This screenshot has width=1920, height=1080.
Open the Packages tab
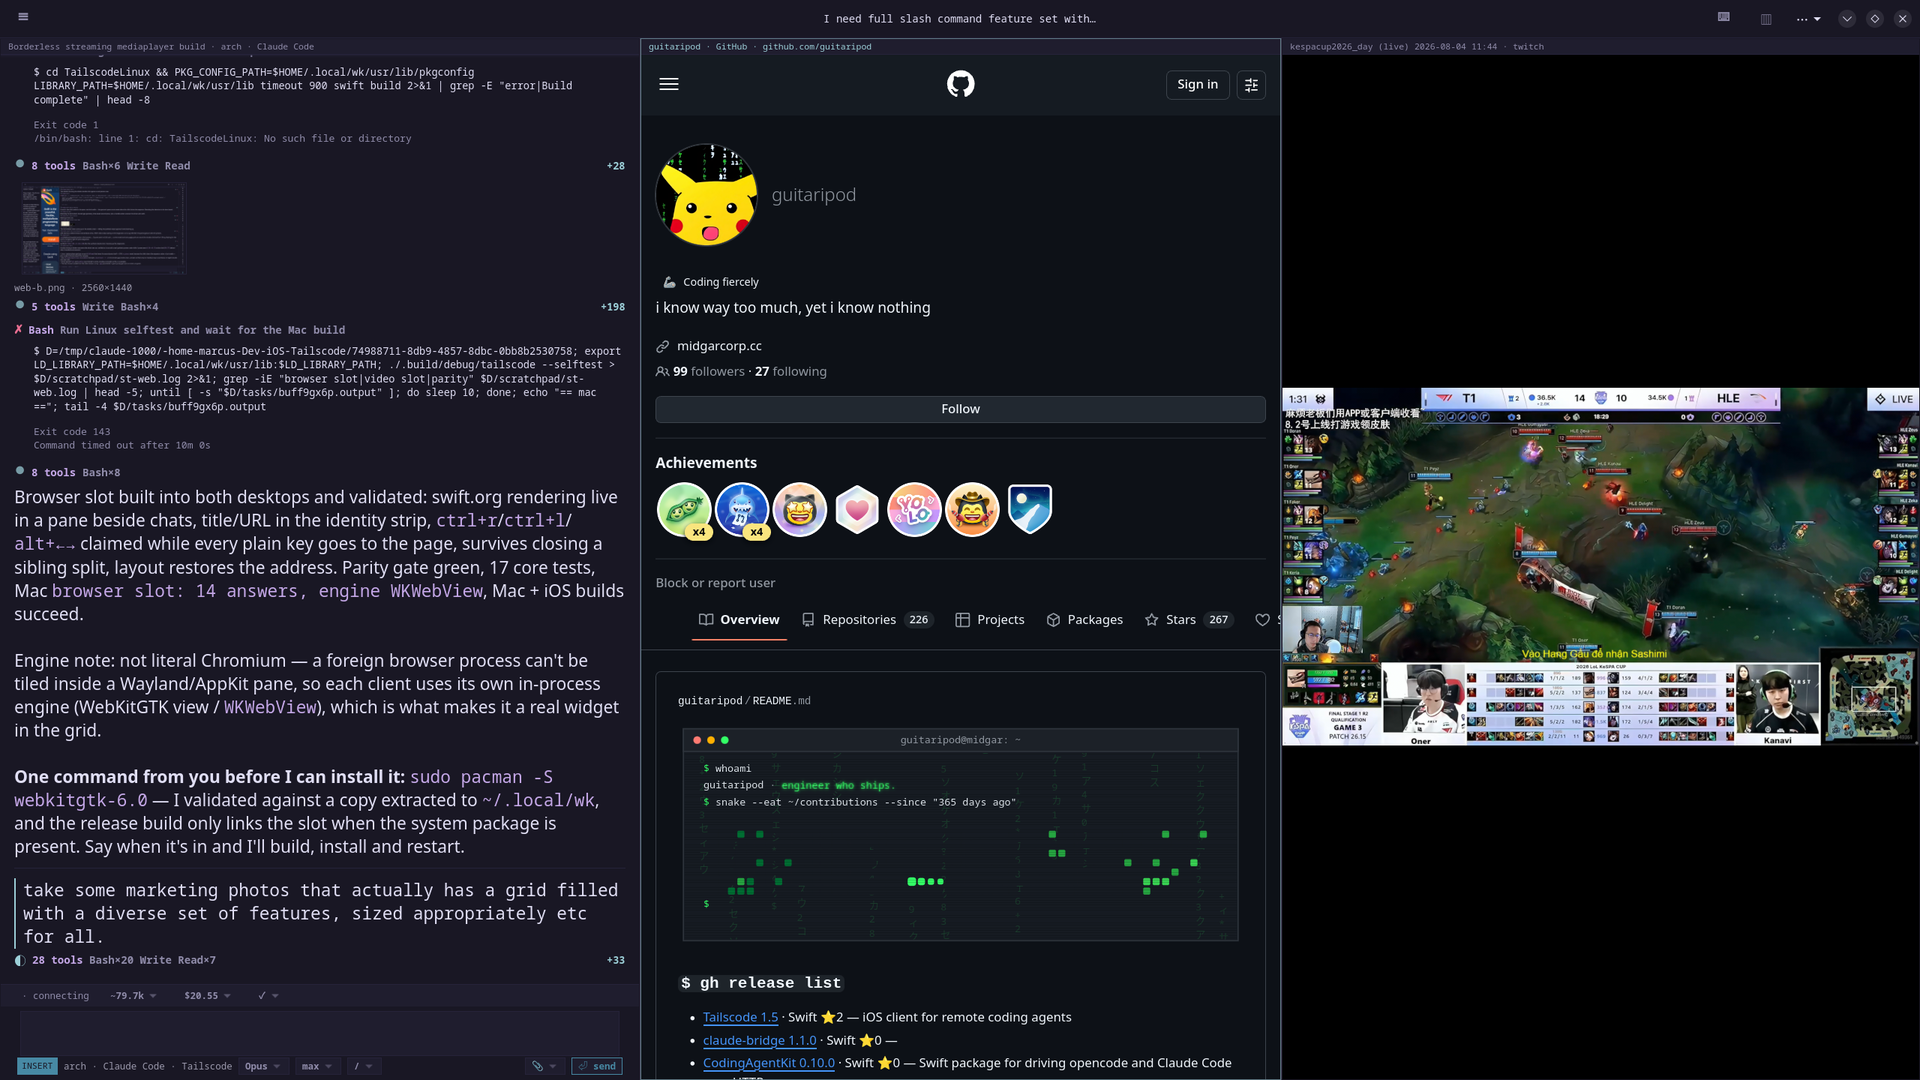[x=1085, y=620]
